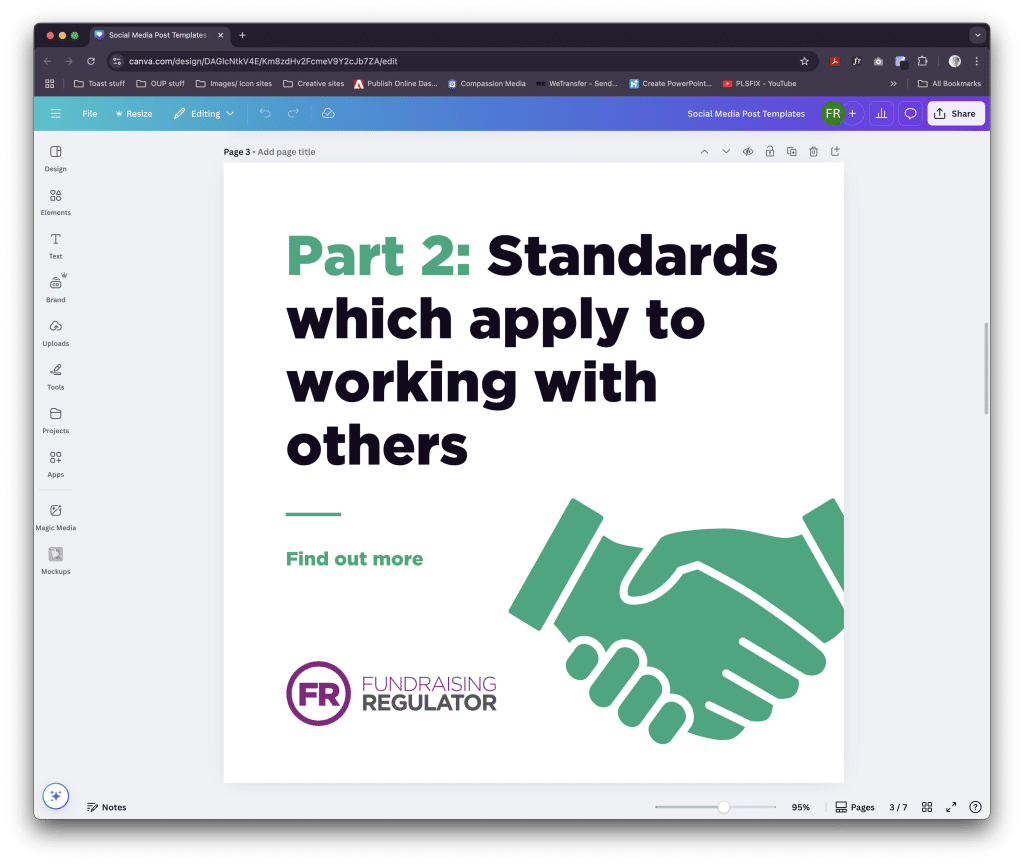Toggle the Notes panel

(106, 807)
